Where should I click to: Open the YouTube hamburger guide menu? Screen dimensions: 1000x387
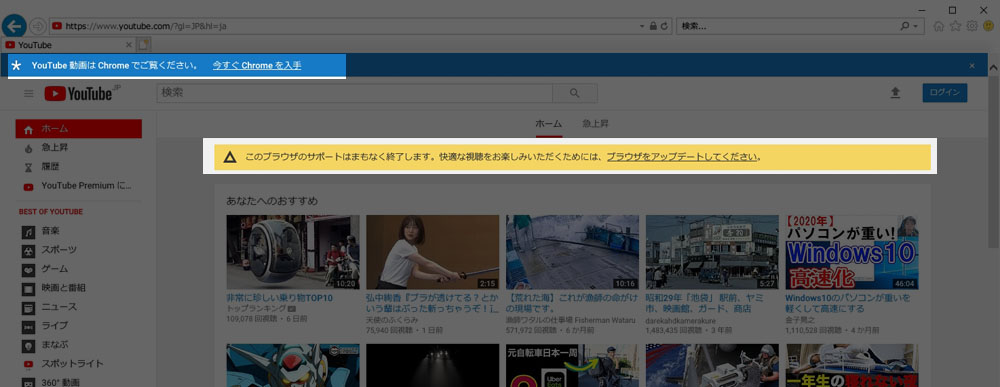click(x=29, y=94)
